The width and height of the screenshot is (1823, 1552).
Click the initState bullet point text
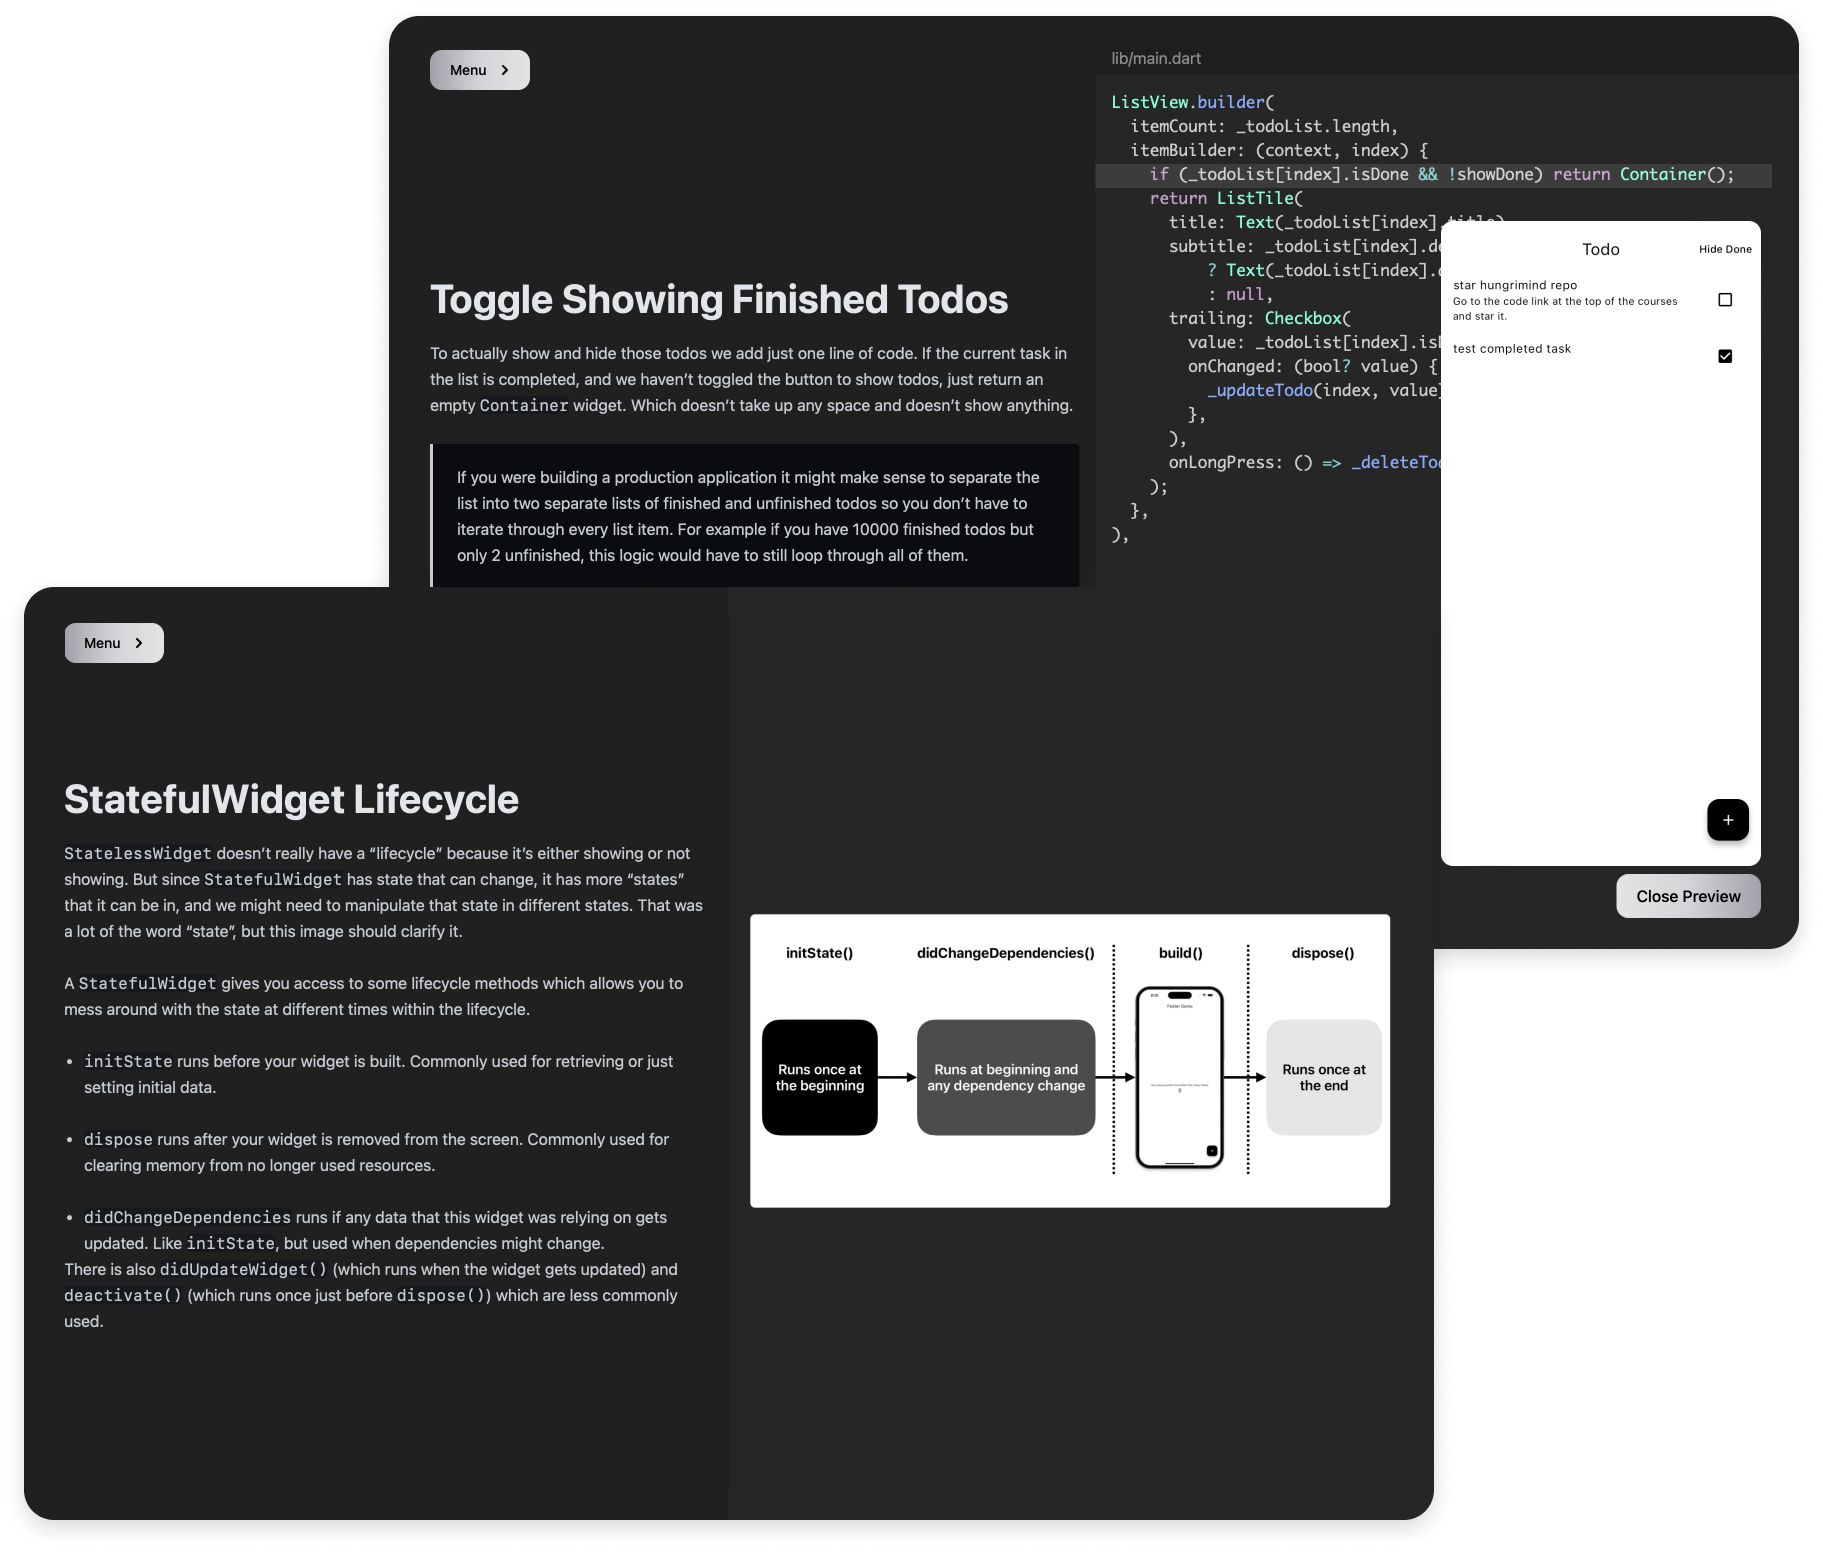pos(378,1074)
